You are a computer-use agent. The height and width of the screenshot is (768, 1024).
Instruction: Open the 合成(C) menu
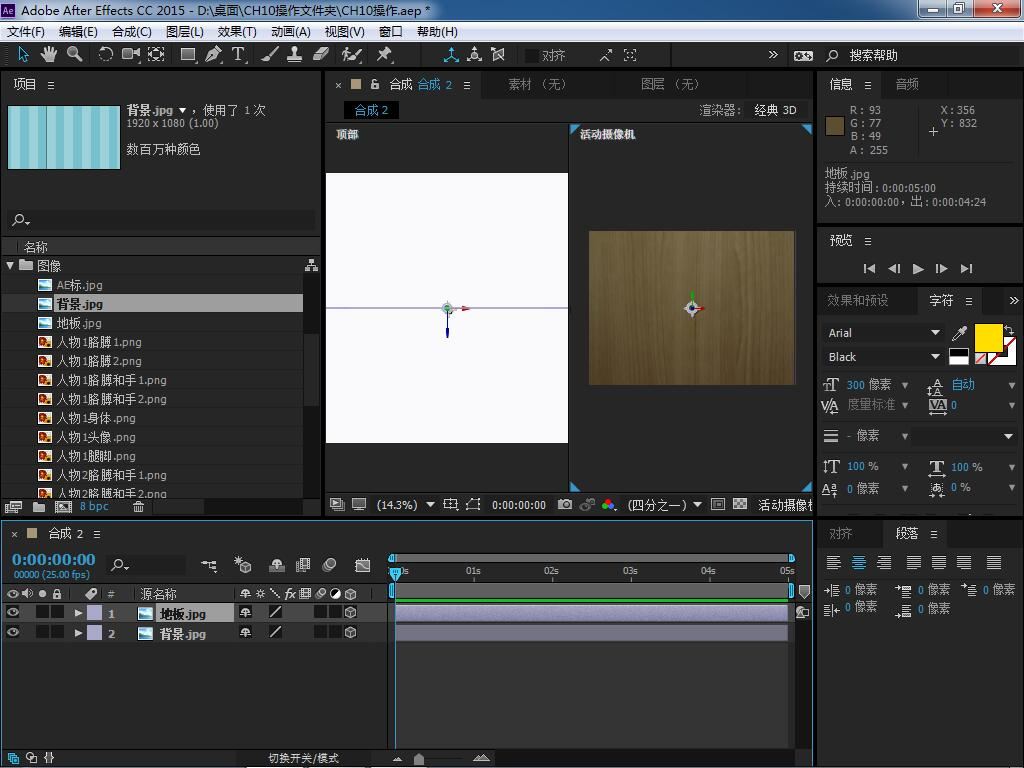coord(131,31)
